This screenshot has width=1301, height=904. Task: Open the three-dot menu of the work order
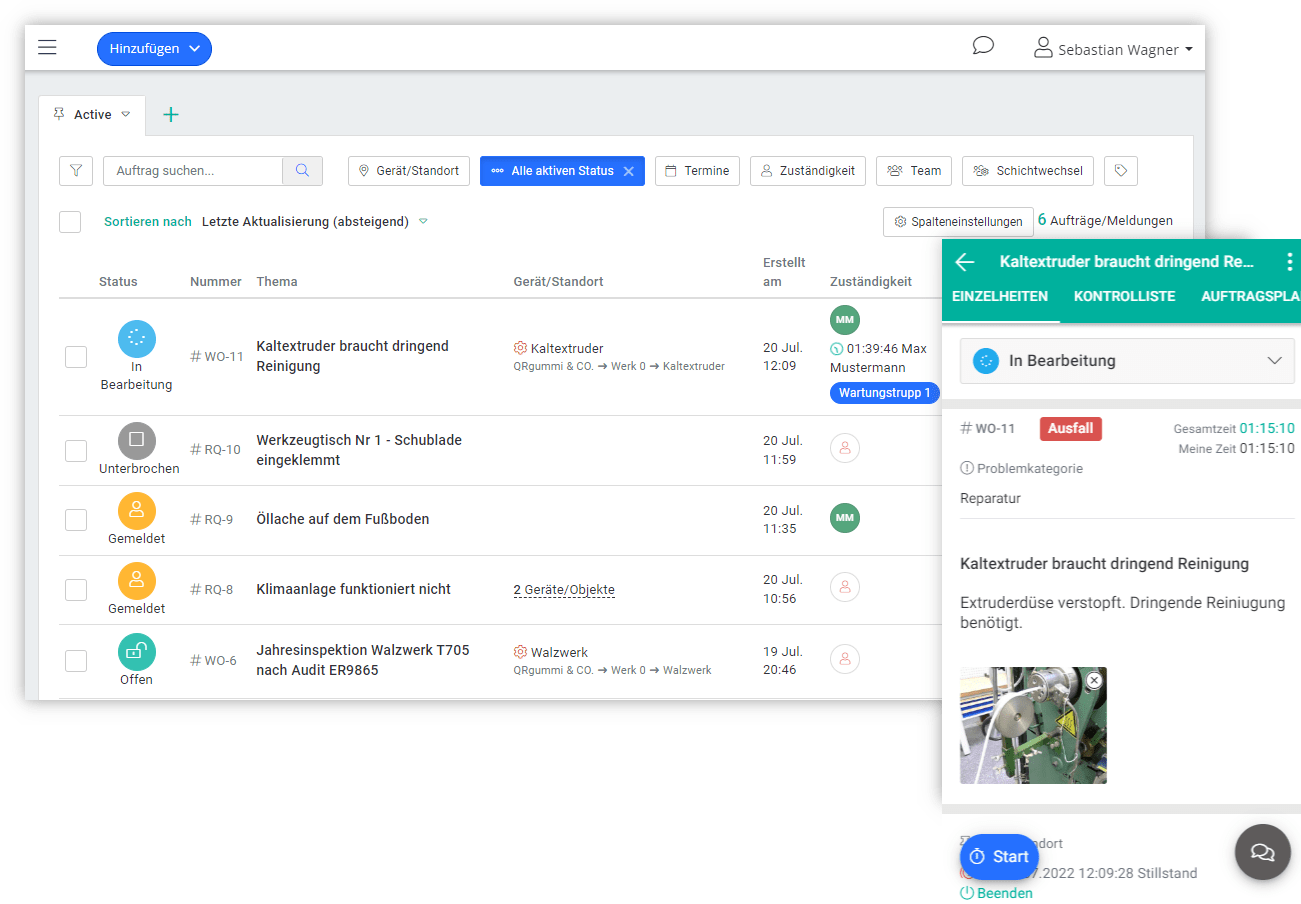point(1289,262)
